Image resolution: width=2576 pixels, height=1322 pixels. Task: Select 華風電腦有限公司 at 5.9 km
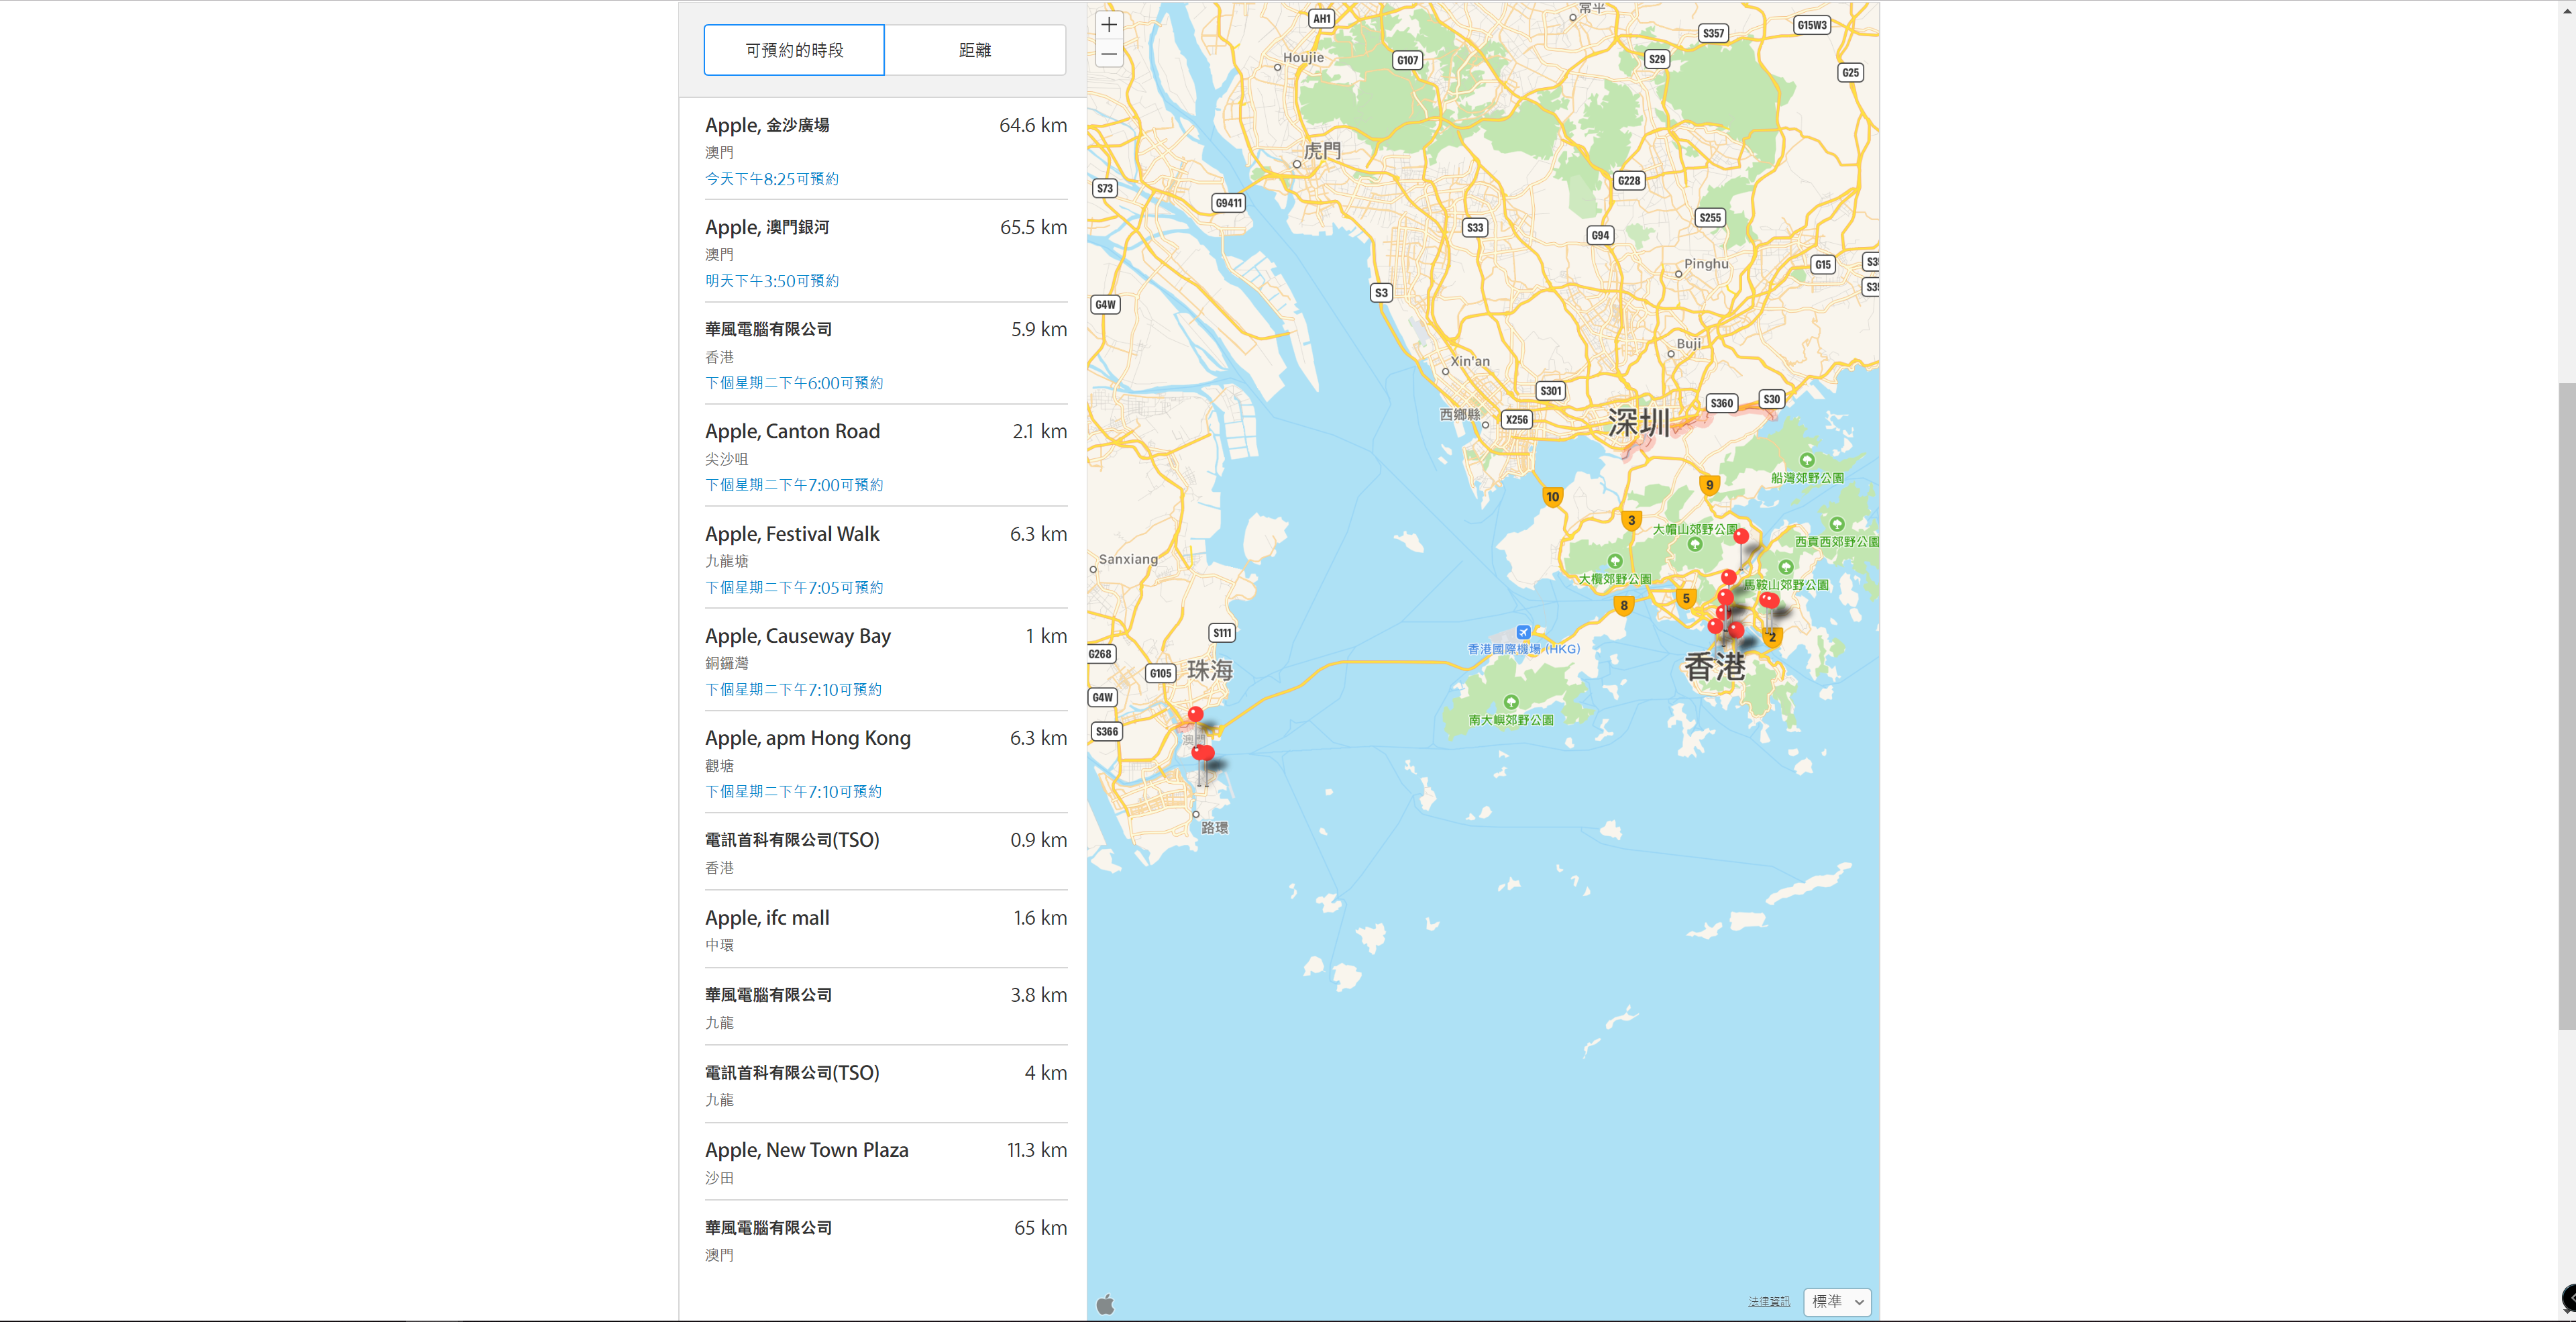886,354
